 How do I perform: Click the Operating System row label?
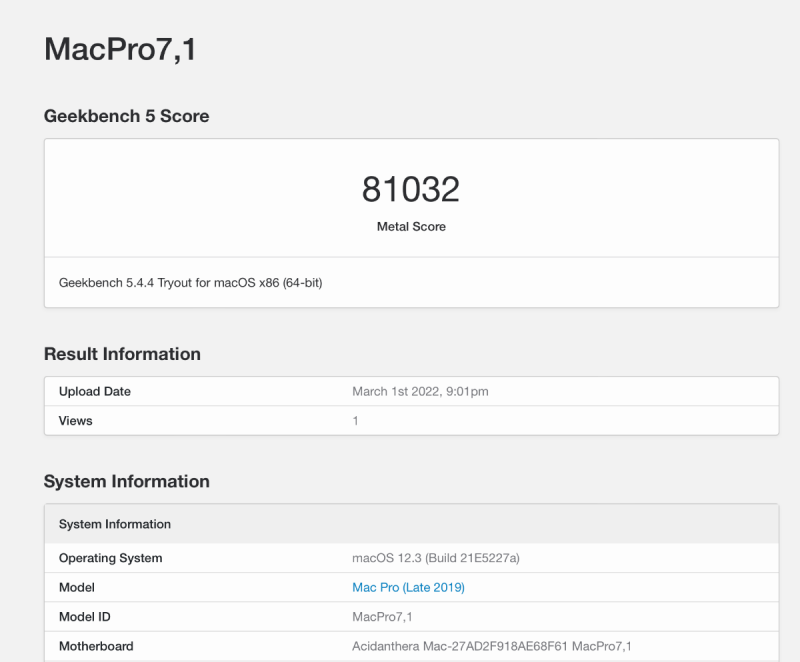point(111,558)
